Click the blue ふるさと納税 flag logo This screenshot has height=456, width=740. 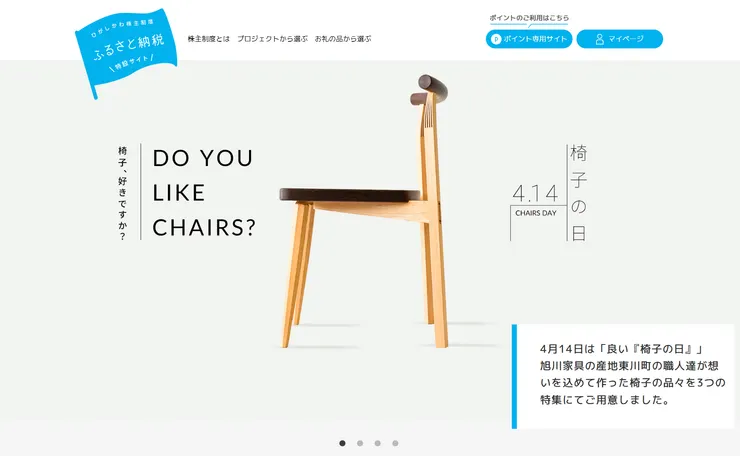tap(126, 51)
